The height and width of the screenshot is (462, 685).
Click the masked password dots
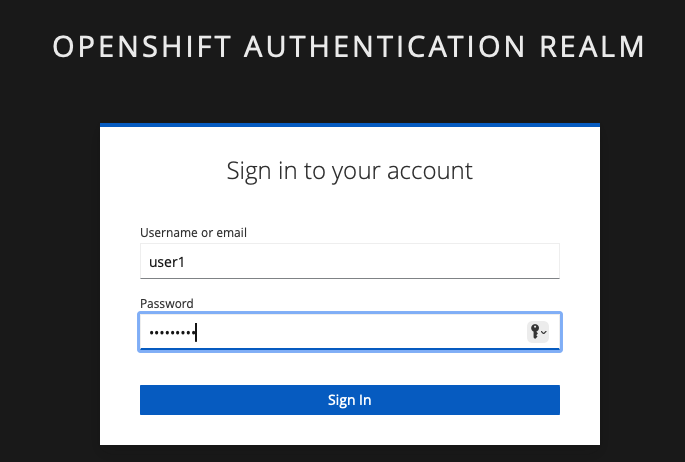[172, 333]
